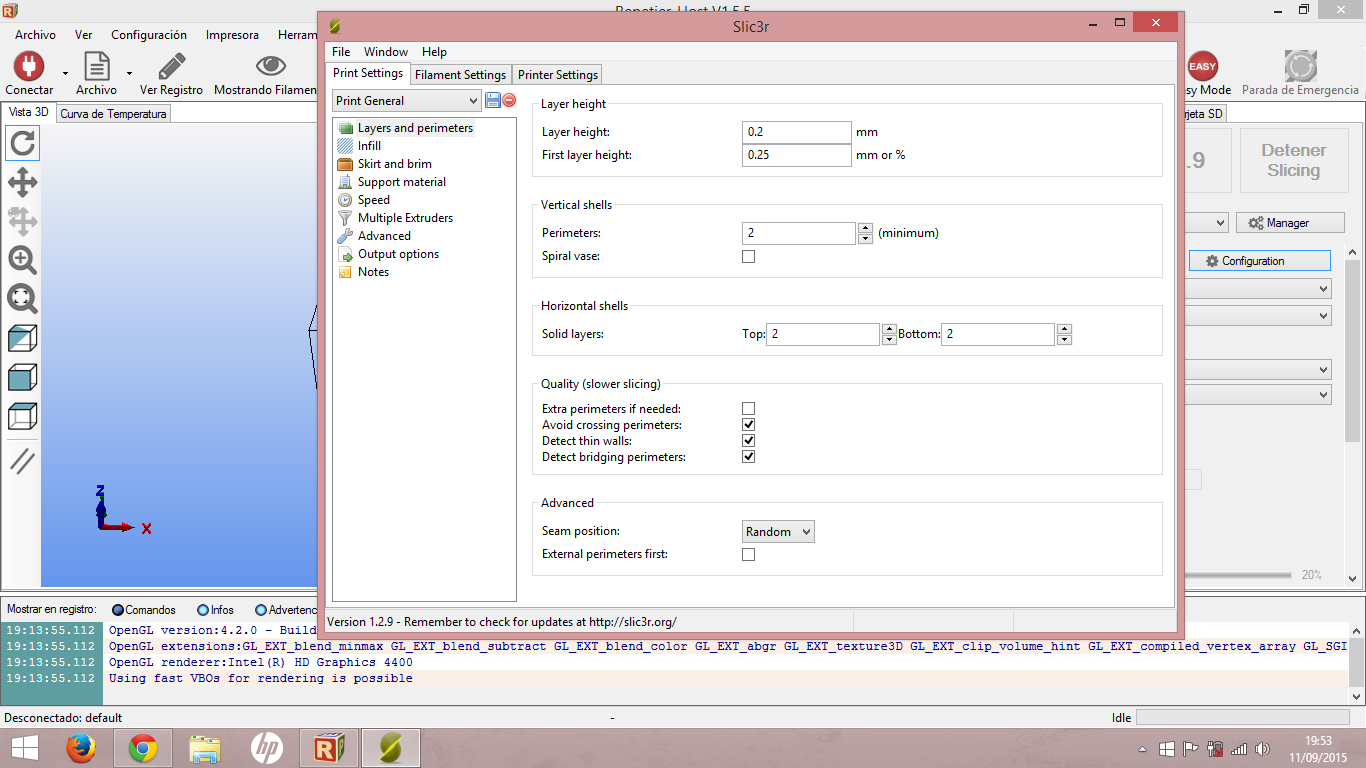Screen dimensions: 1366x768
Task: Click the zoom to fit objects icon
Action: coord(22,298)
